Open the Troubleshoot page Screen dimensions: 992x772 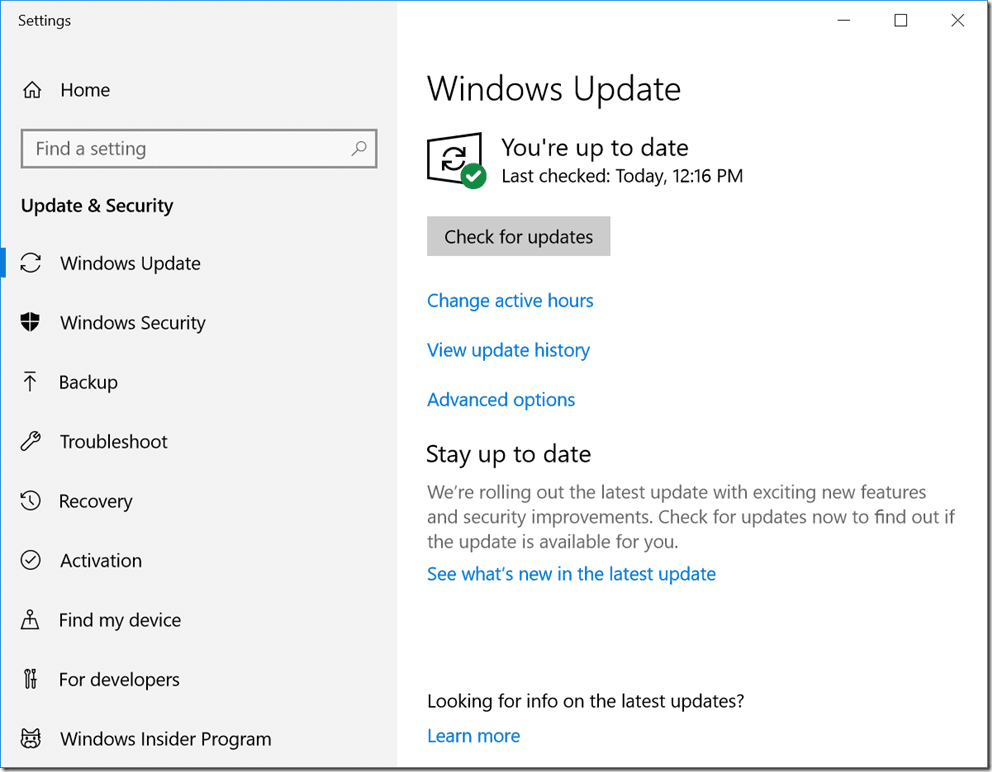[x=114, y=442]
